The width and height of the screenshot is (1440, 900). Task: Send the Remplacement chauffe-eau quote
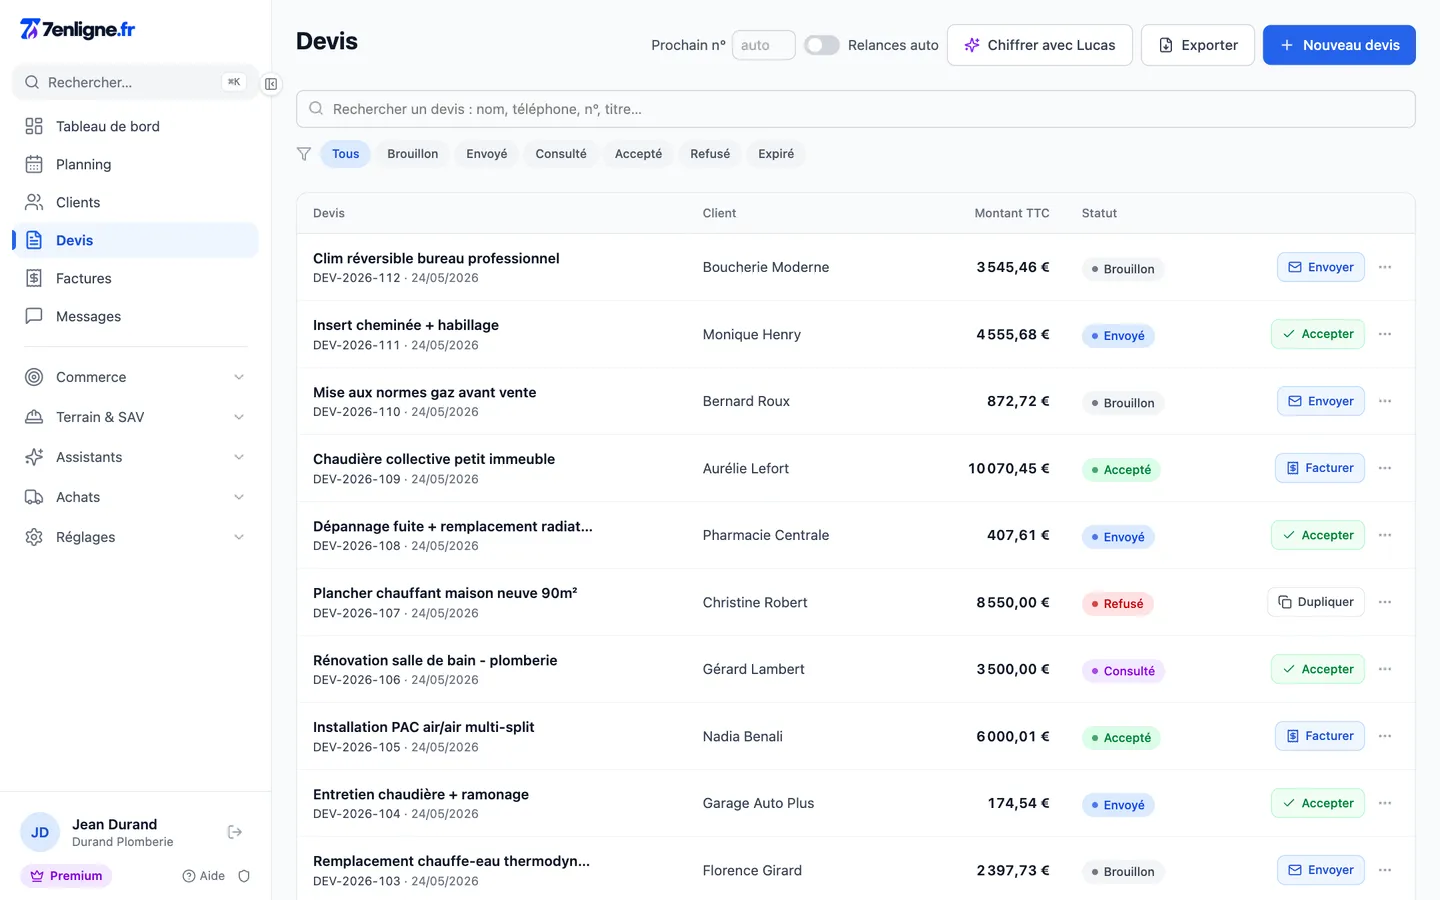click(x=1321, y=870)
